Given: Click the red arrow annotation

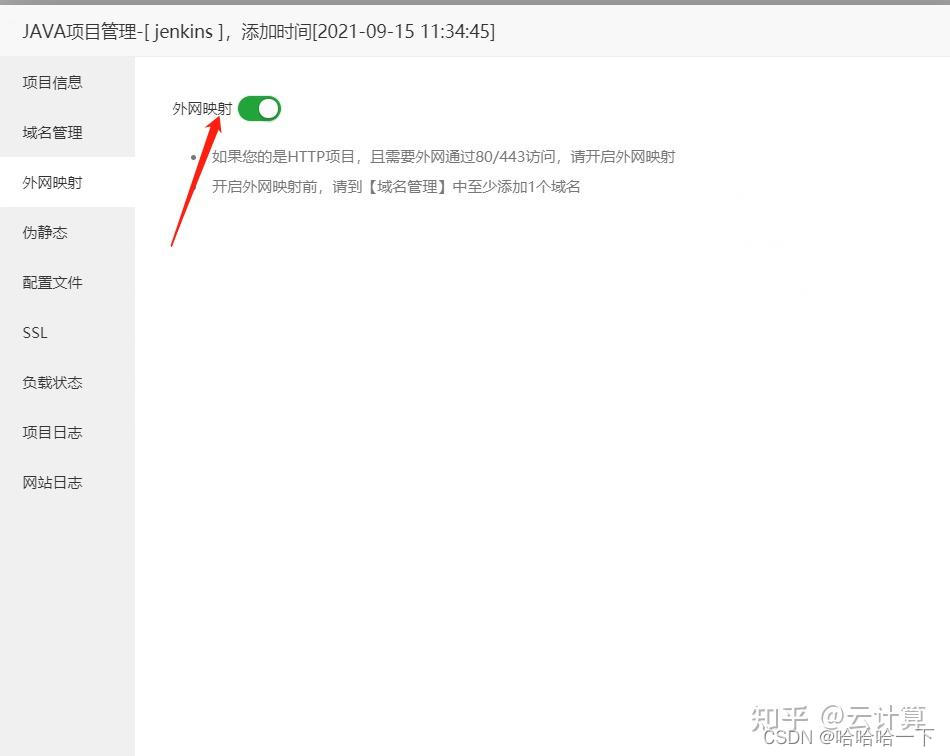Looking at the screenshot, I should tap(196, 182).
